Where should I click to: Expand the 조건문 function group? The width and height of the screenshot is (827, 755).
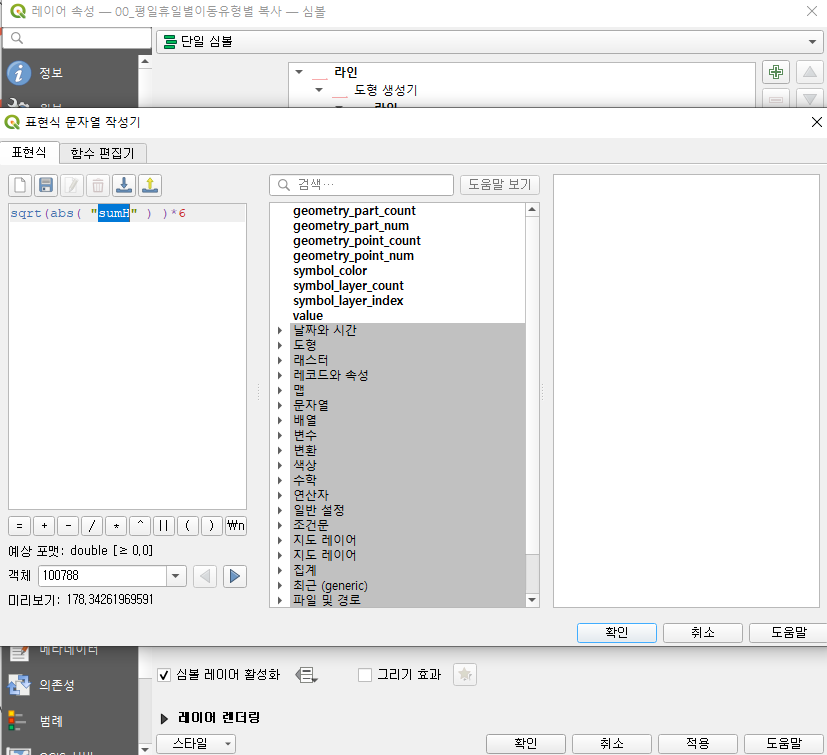(x=280, y=525)
